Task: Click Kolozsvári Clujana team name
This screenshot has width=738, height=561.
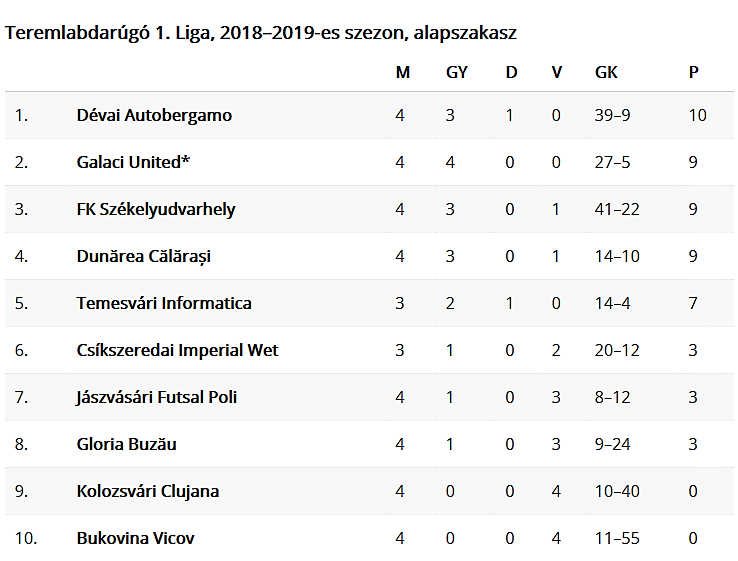Action: tap(148, 491)
